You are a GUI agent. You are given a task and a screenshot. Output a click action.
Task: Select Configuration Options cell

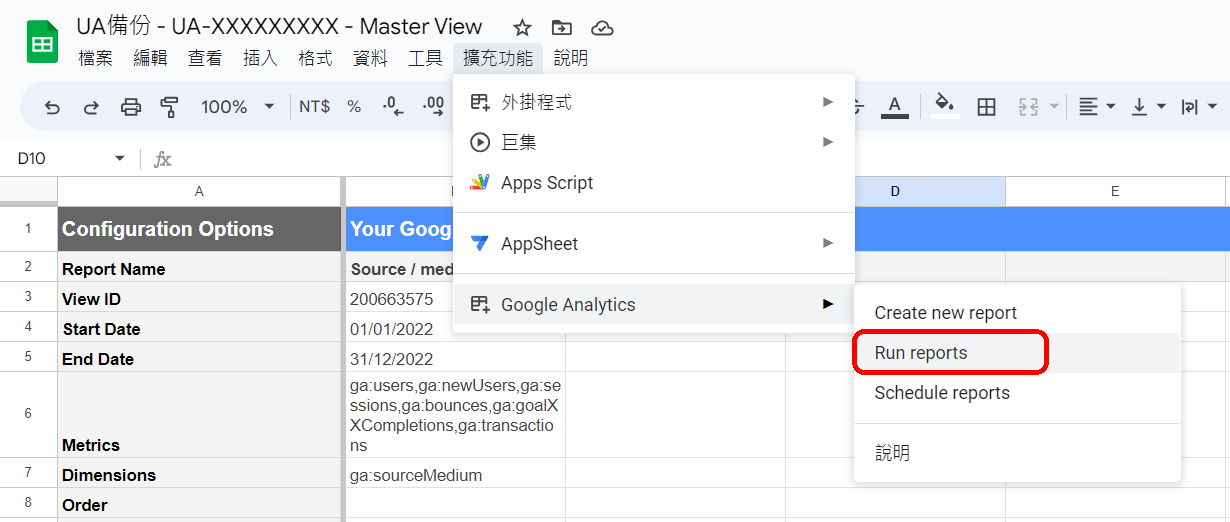click(199, 229)
